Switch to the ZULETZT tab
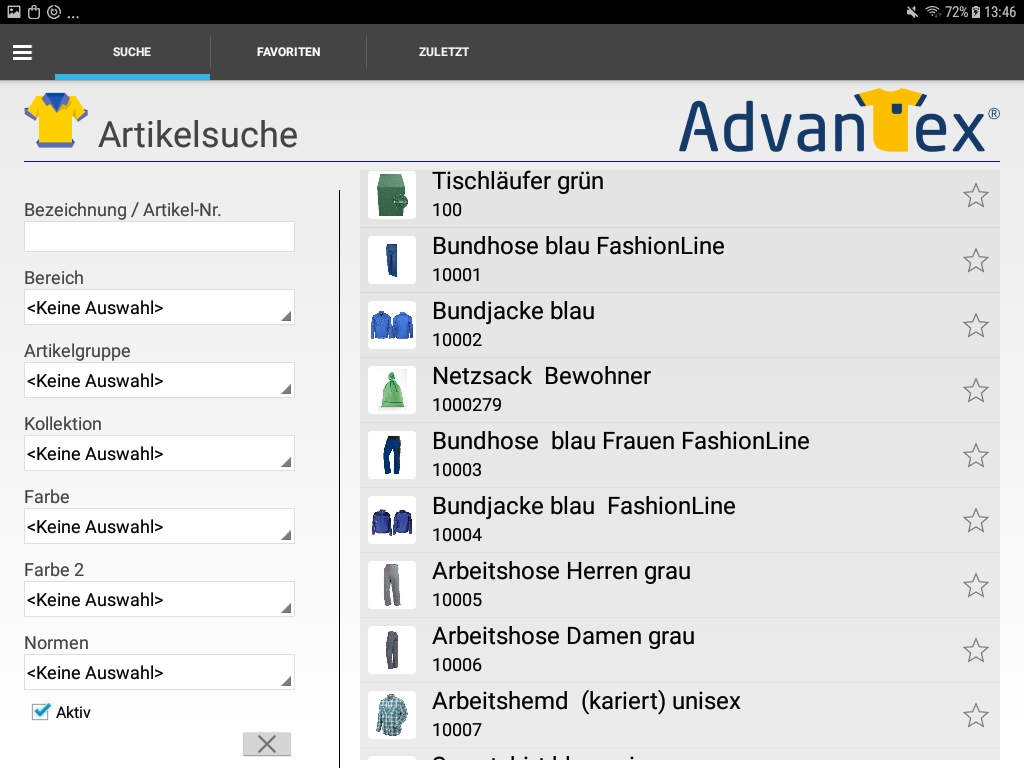This screenshot has width=1024, height=768. pyautogui.click(x=443, y=52)
